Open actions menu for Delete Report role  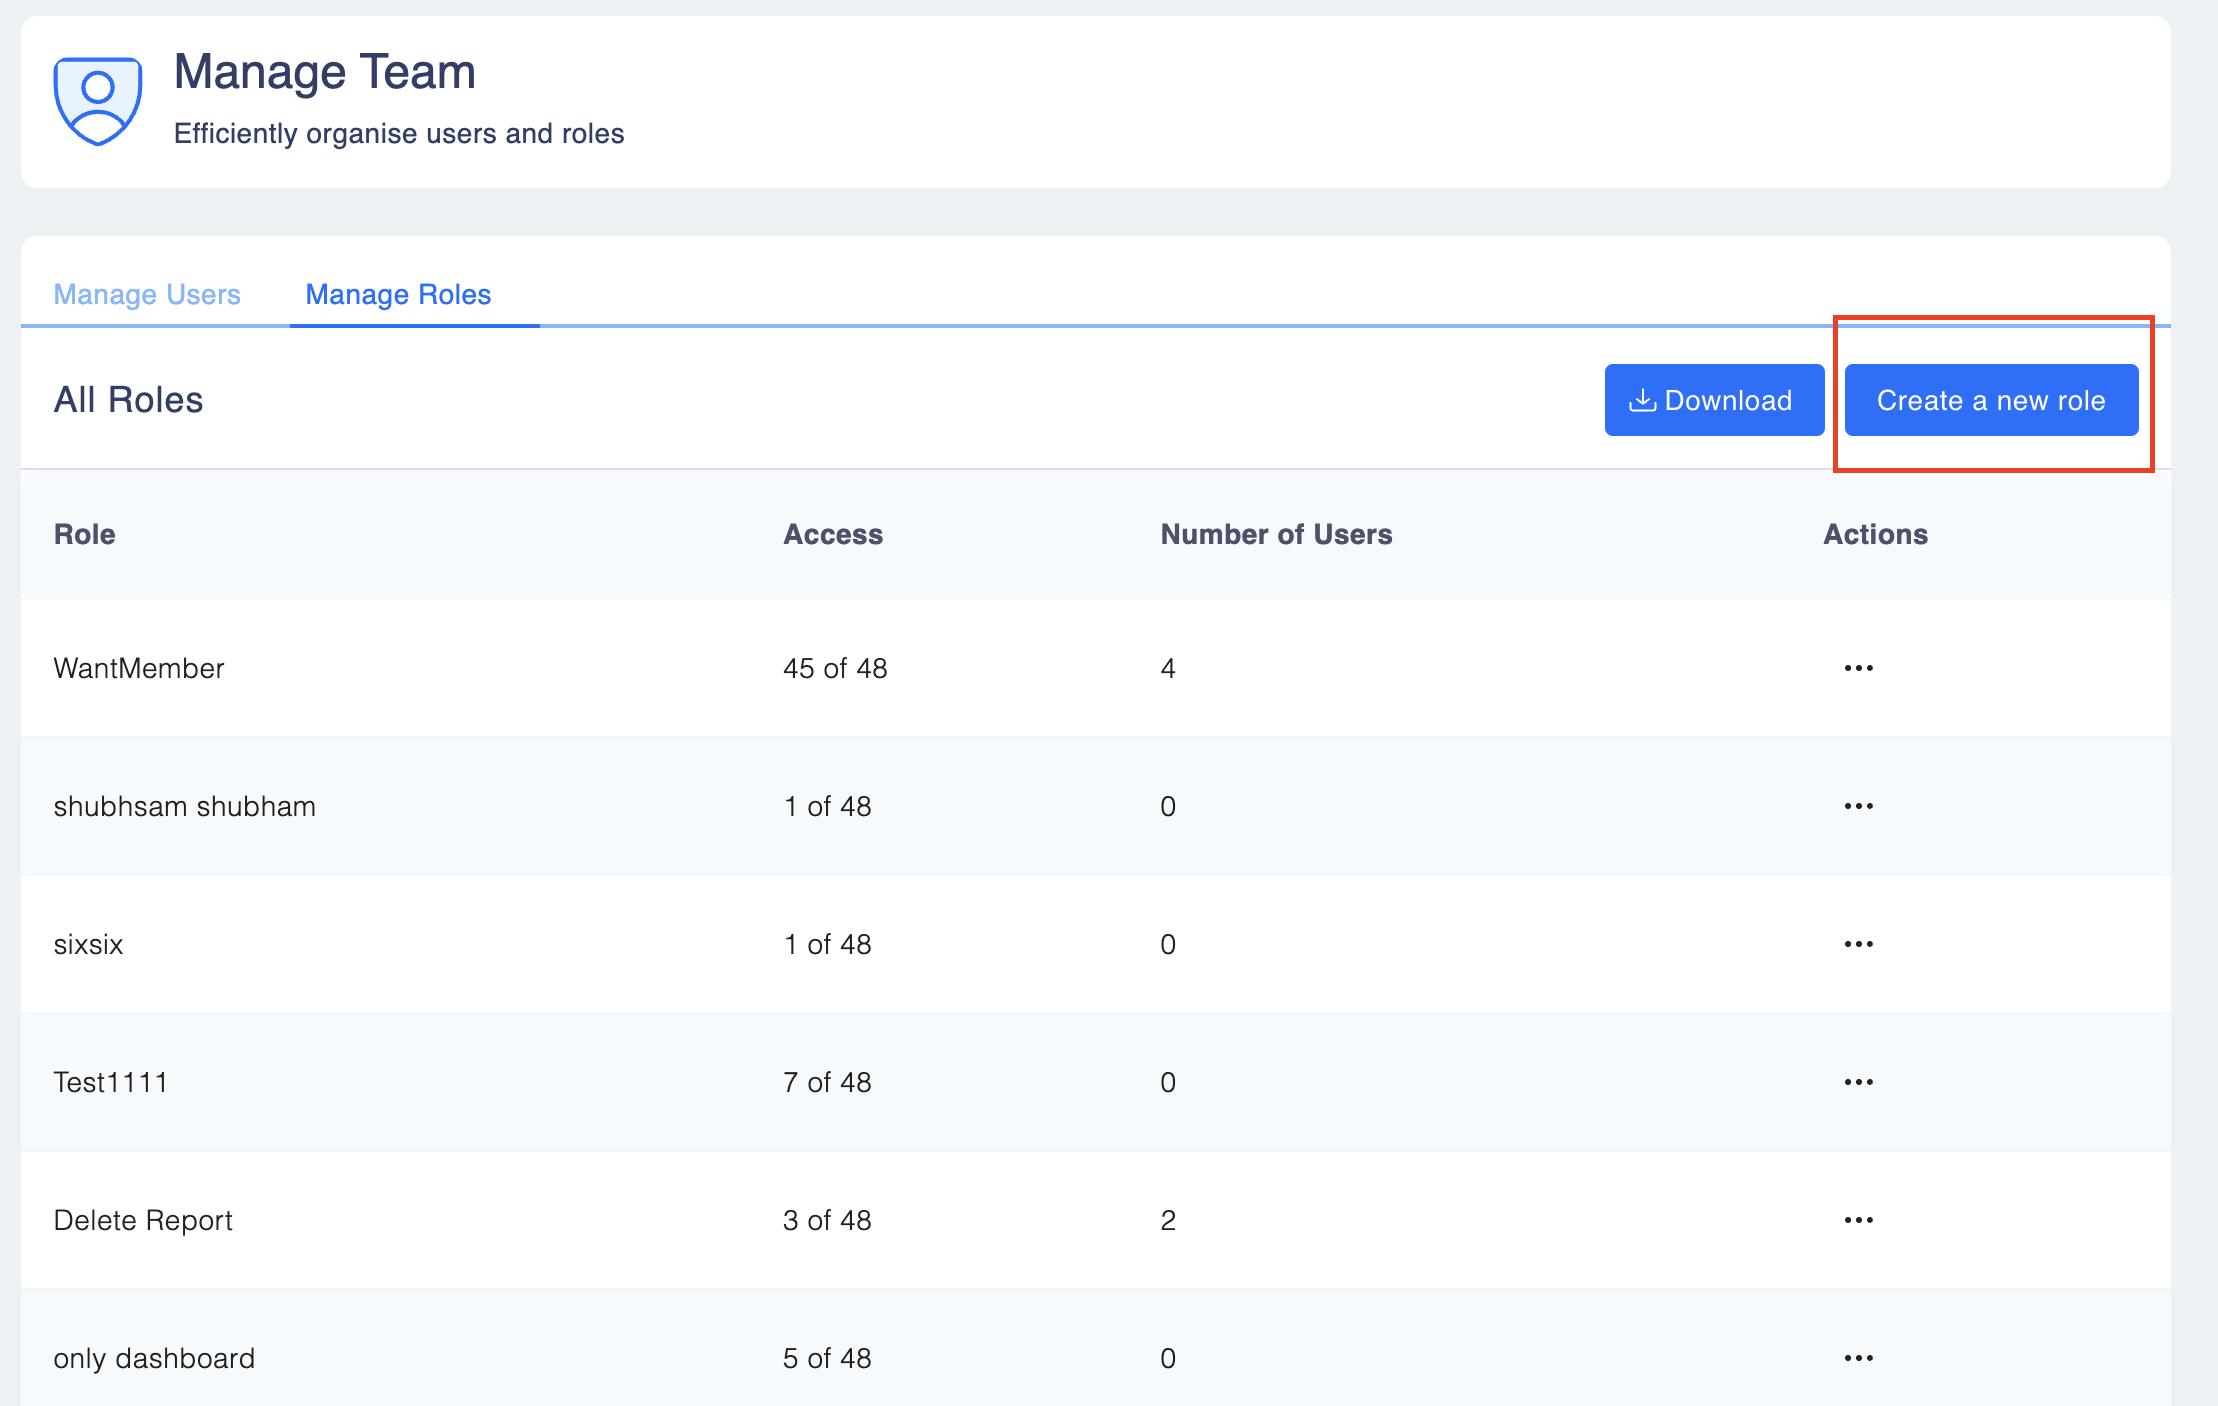1858,1220
